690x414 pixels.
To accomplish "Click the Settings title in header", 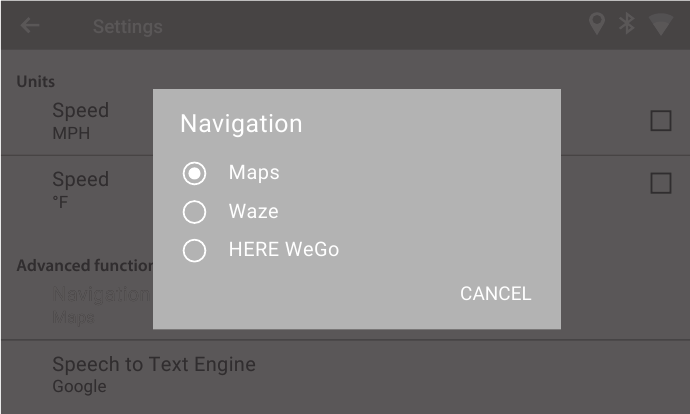I will (x=127, y=27).
